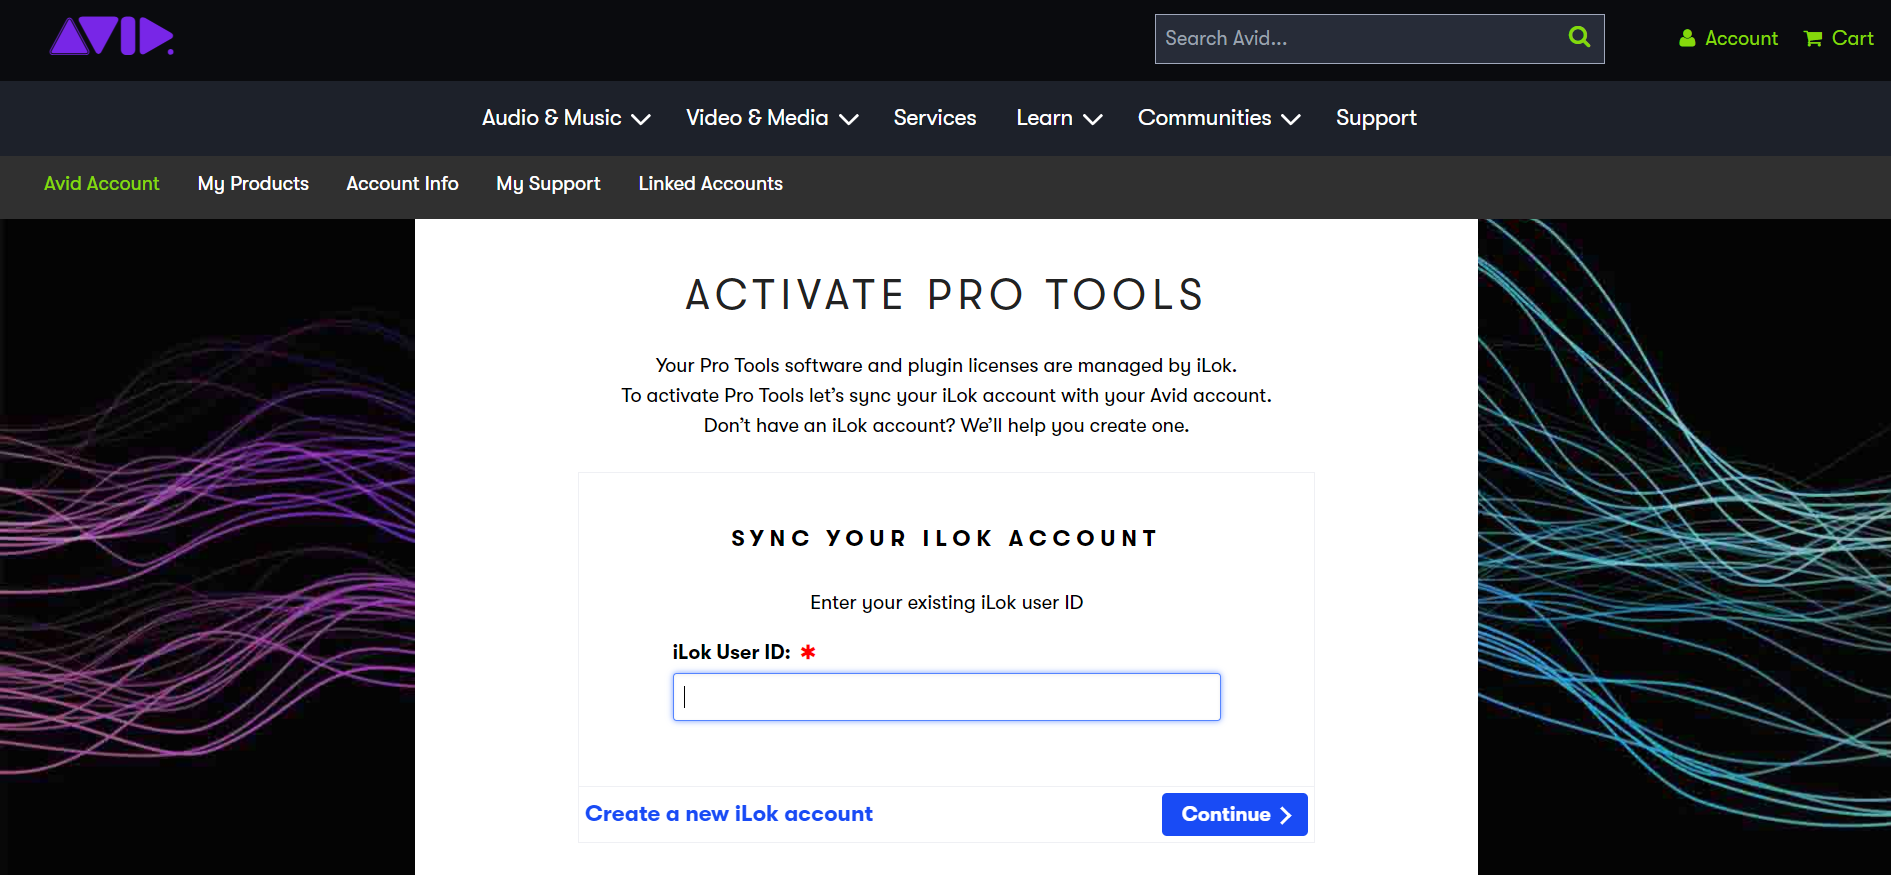The height and width of the screenshot is (875, 1891).
Task: Click the search magnifier icon
Action: click(x=1579, y=37)
